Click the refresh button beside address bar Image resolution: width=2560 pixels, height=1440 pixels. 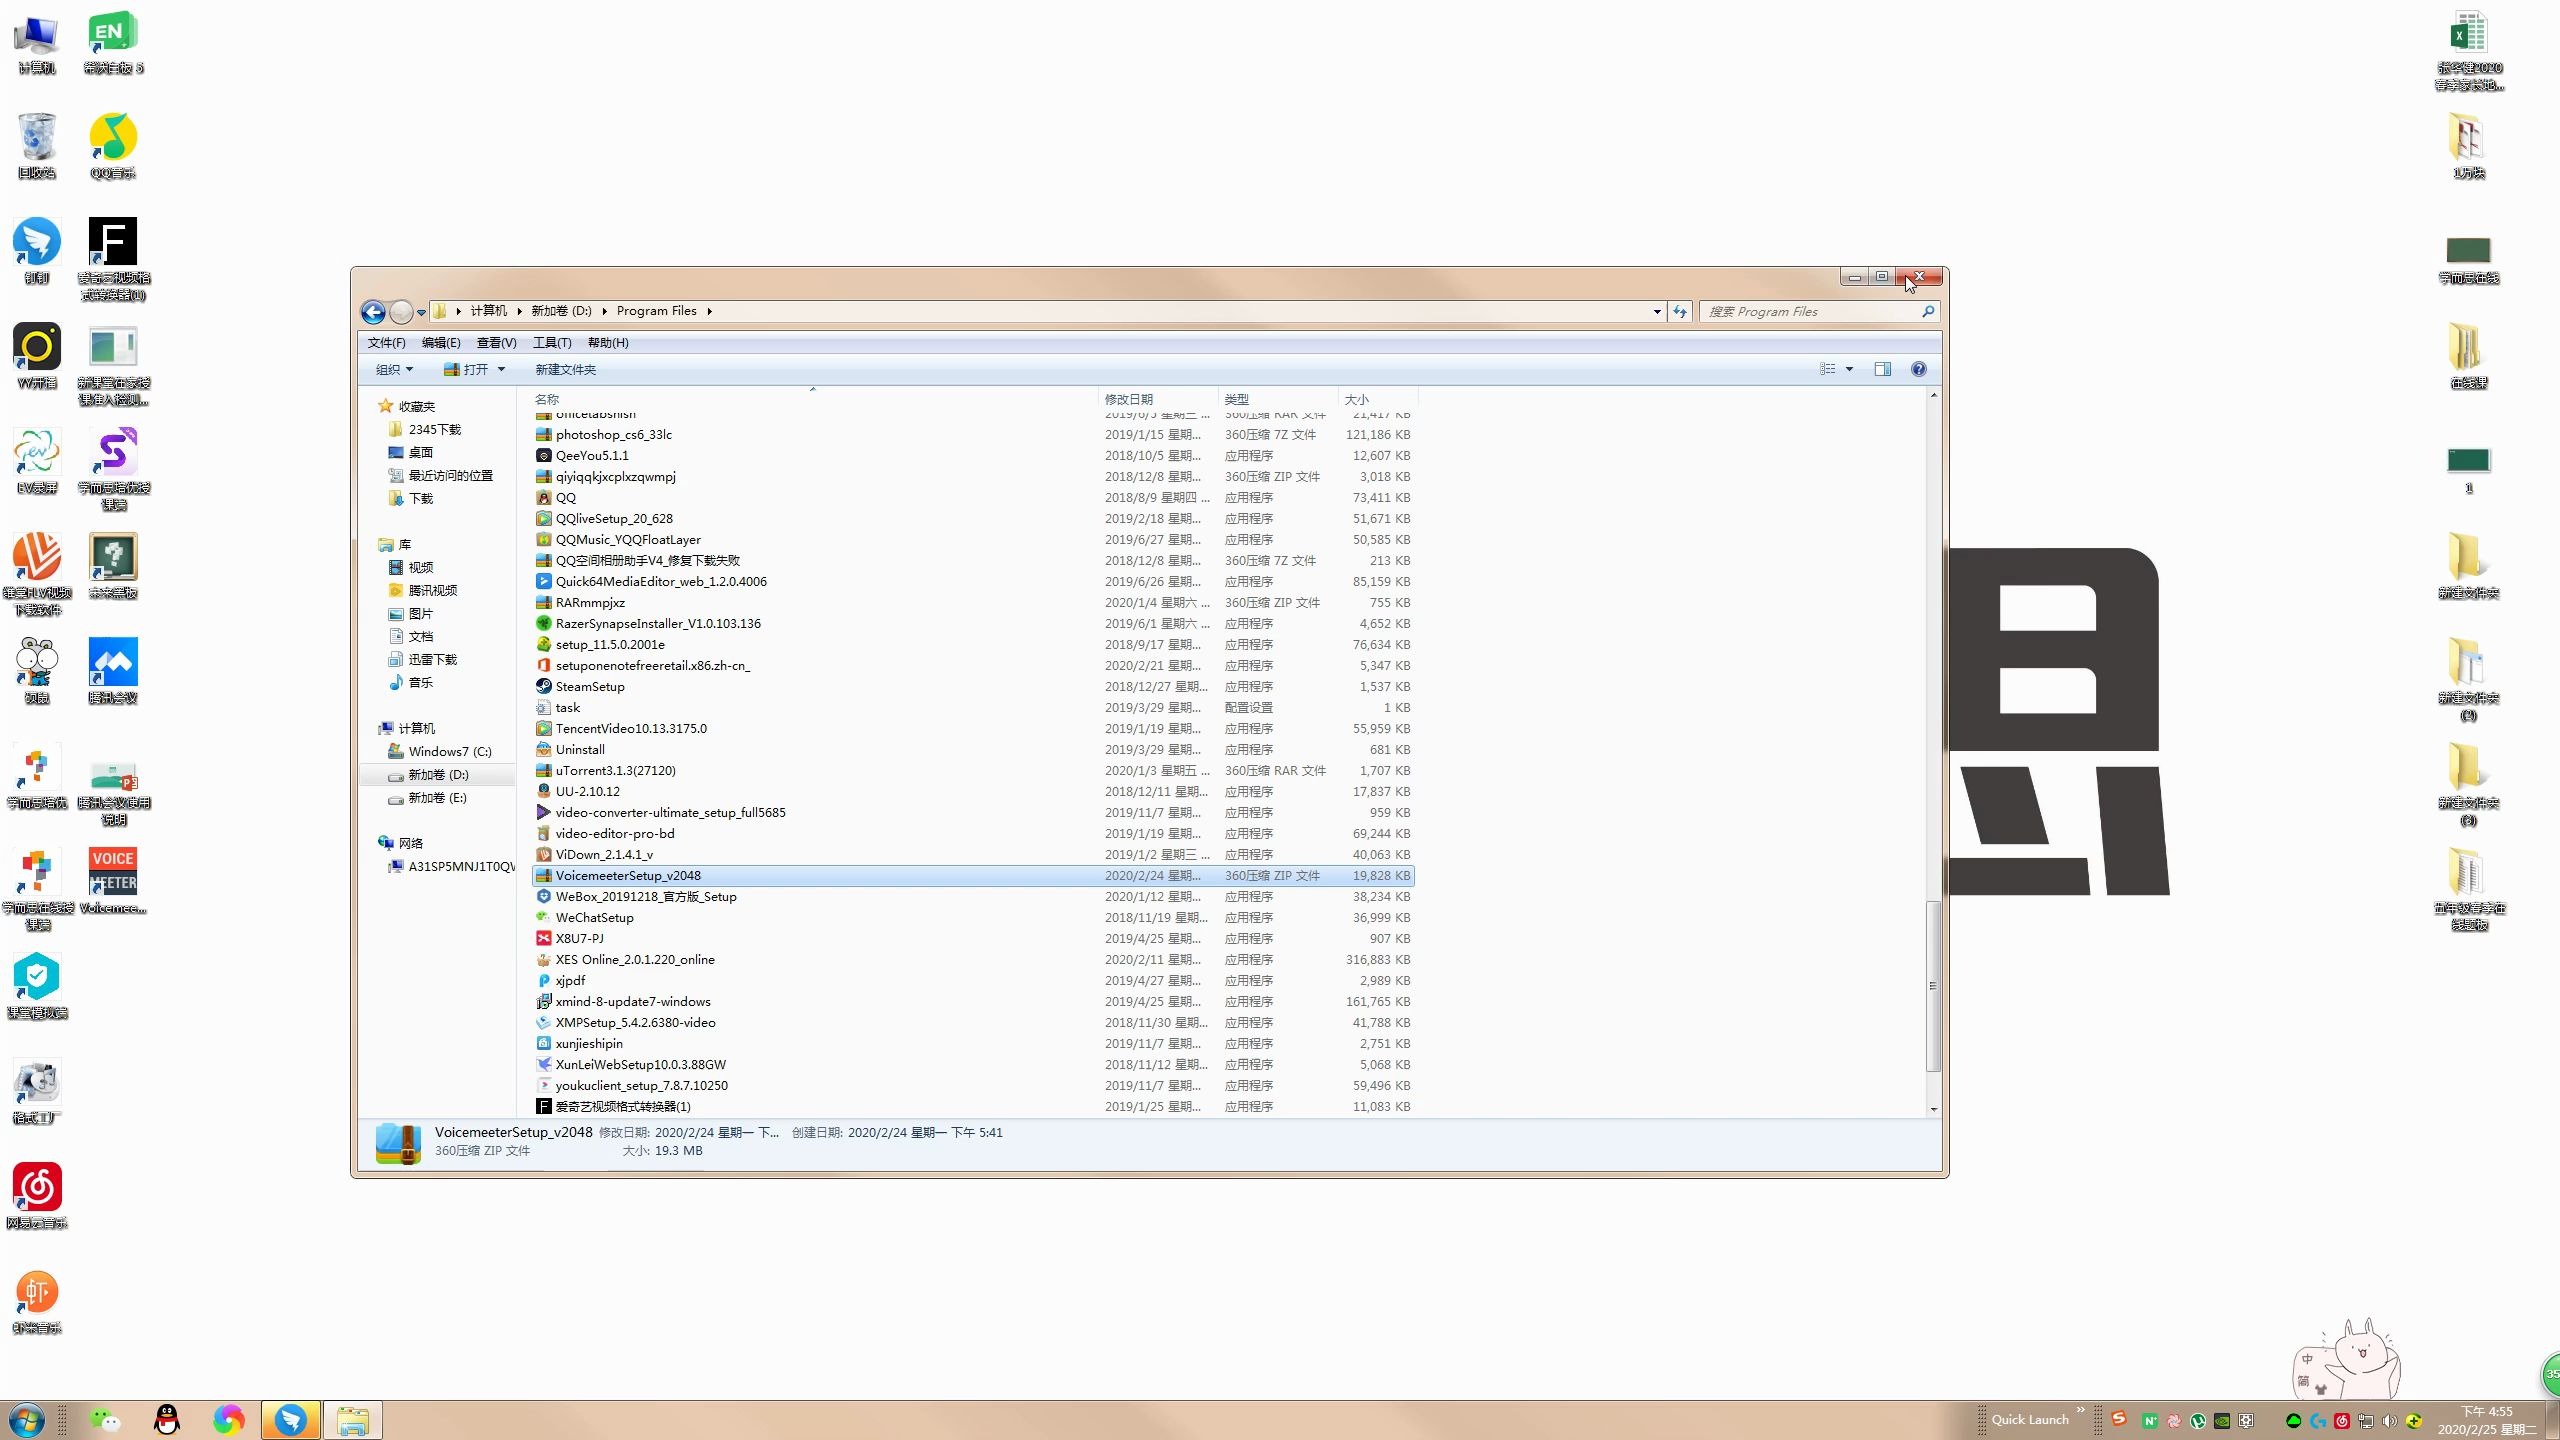(x=1680, y=312)
